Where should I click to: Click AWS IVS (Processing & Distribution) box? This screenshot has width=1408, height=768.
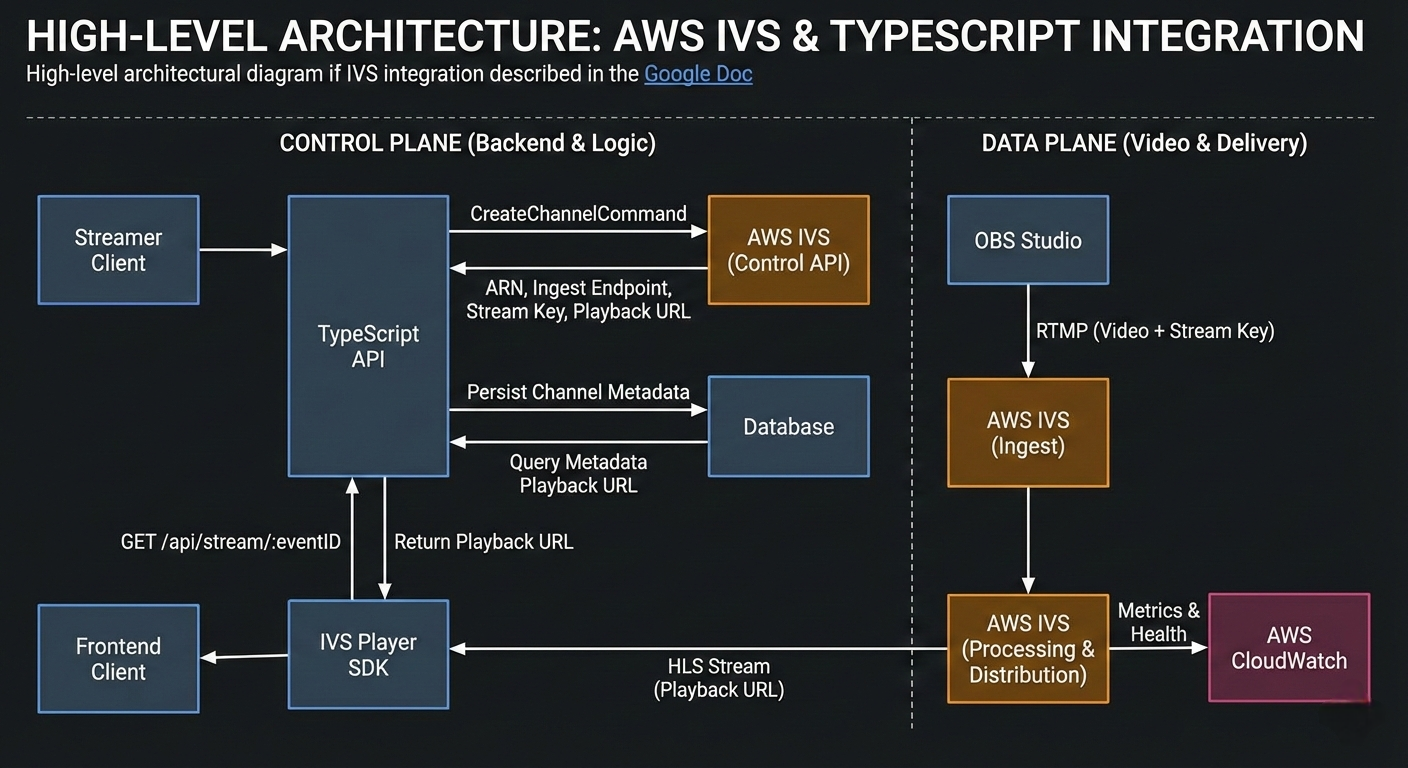[x=1028, y=649]
